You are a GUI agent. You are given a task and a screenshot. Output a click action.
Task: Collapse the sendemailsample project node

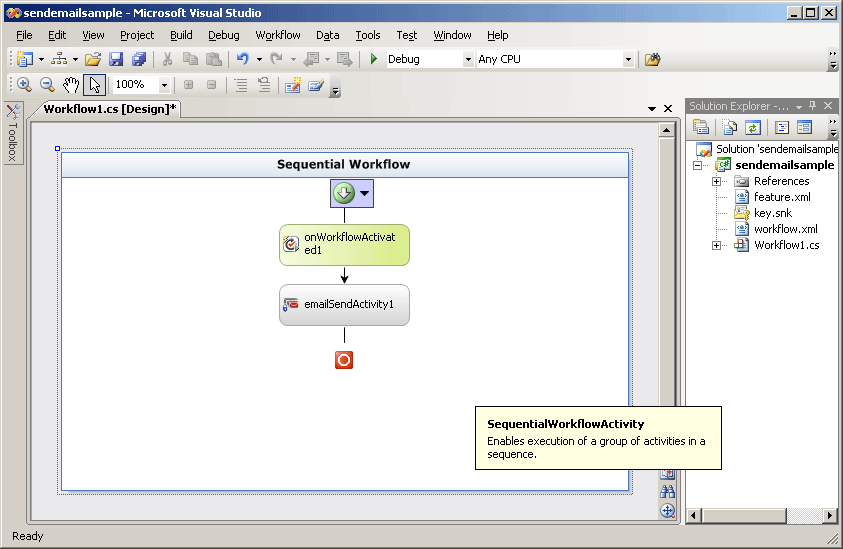(697, 165)
